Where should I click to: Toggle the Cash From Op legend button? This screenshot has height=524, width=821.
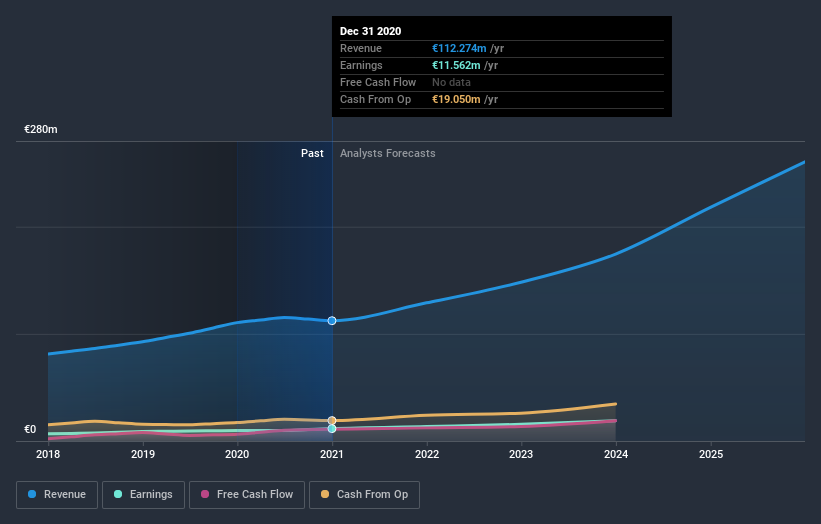(364, 495)
